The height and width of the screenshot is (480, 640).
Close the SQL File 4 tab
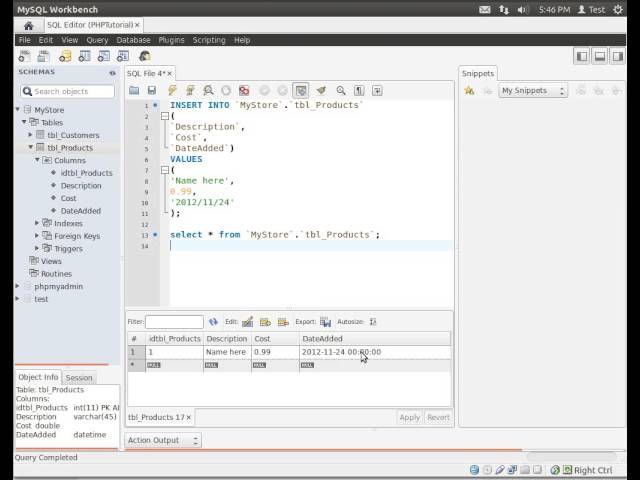tap(169, 74)
